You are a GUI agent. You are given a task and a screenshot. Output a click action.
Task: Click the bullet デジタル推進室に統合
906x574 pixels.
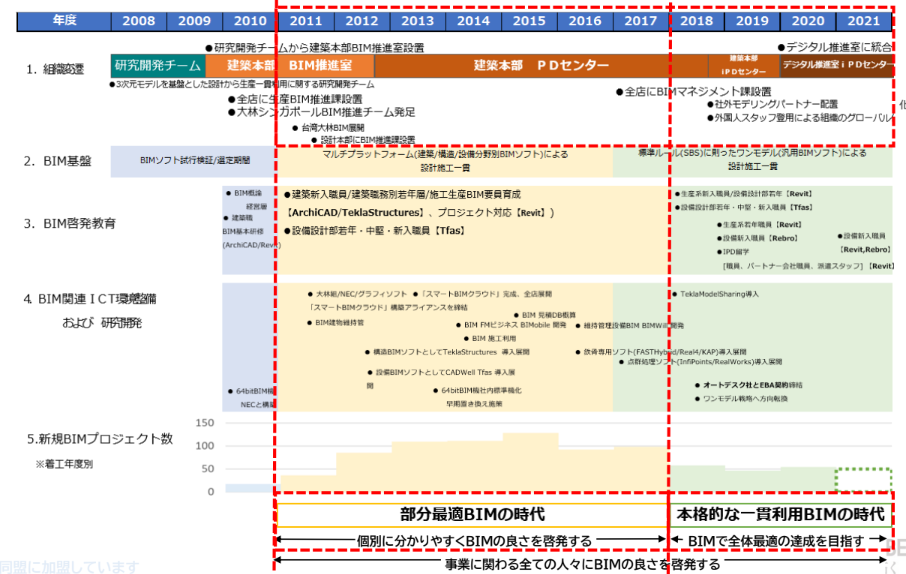click(x=835, y=47)
